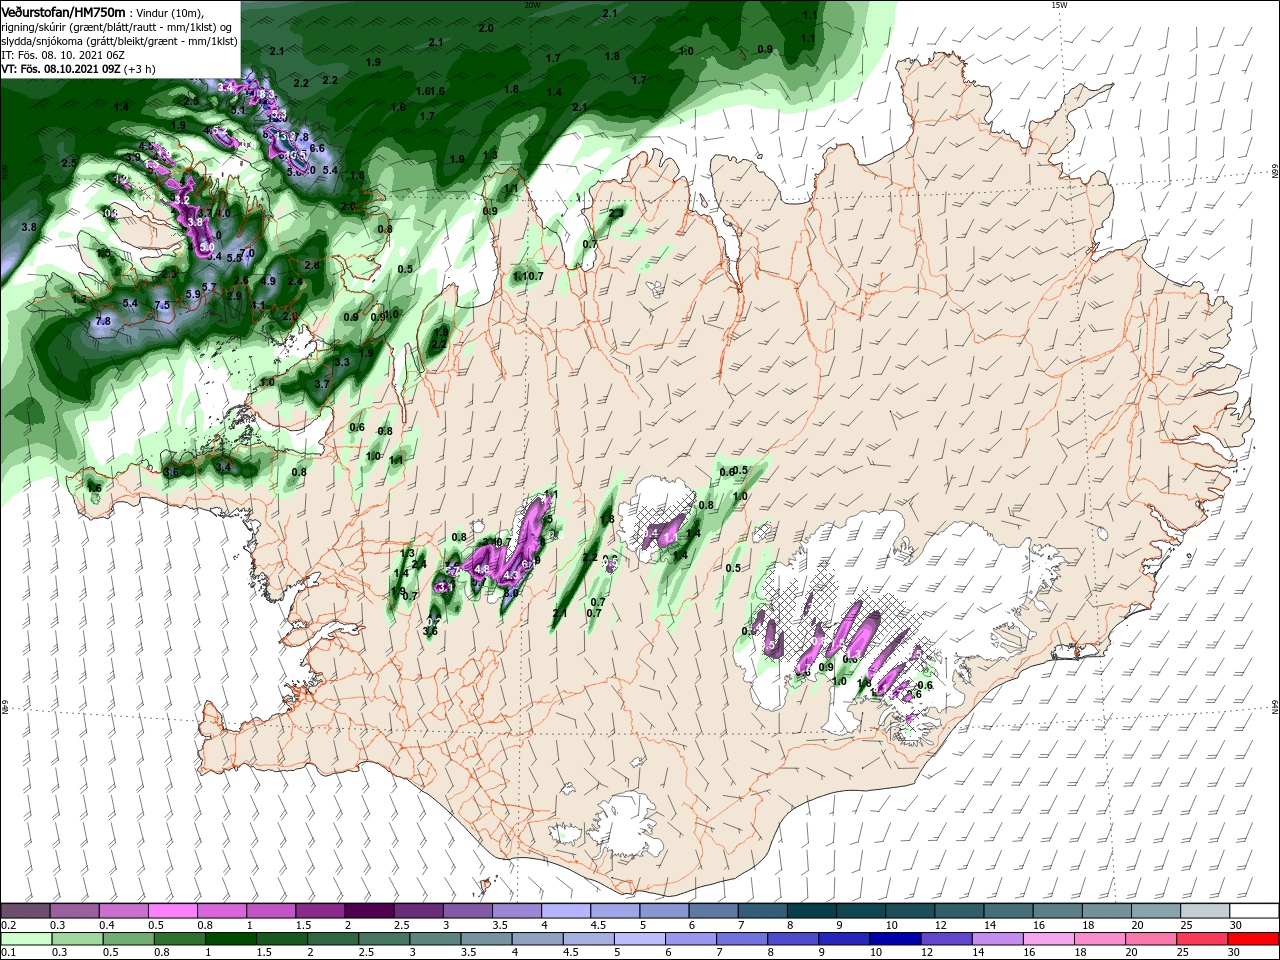
Task: Click the '0.2' label in the upper legend
Action: [9, 925]
